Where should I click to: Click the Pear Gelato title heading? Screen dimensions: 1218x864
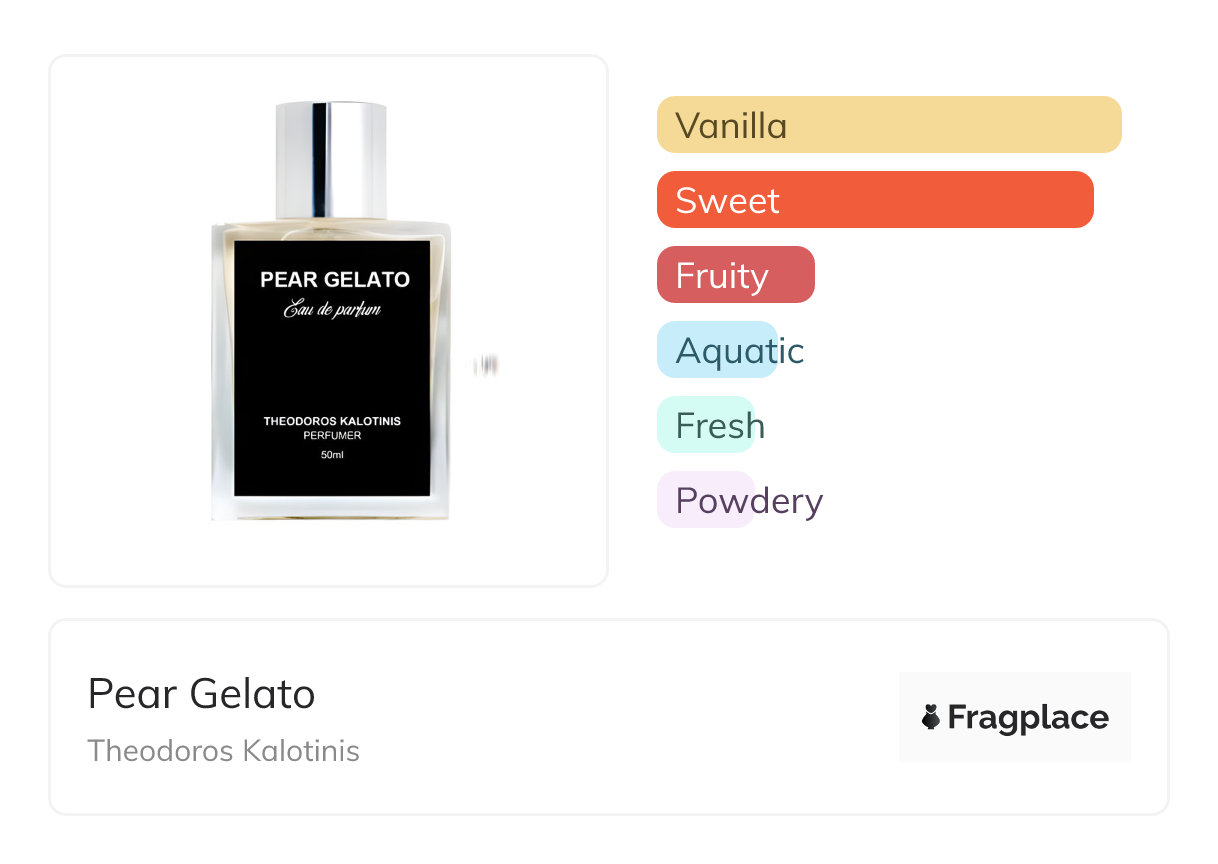coord(201,693)
